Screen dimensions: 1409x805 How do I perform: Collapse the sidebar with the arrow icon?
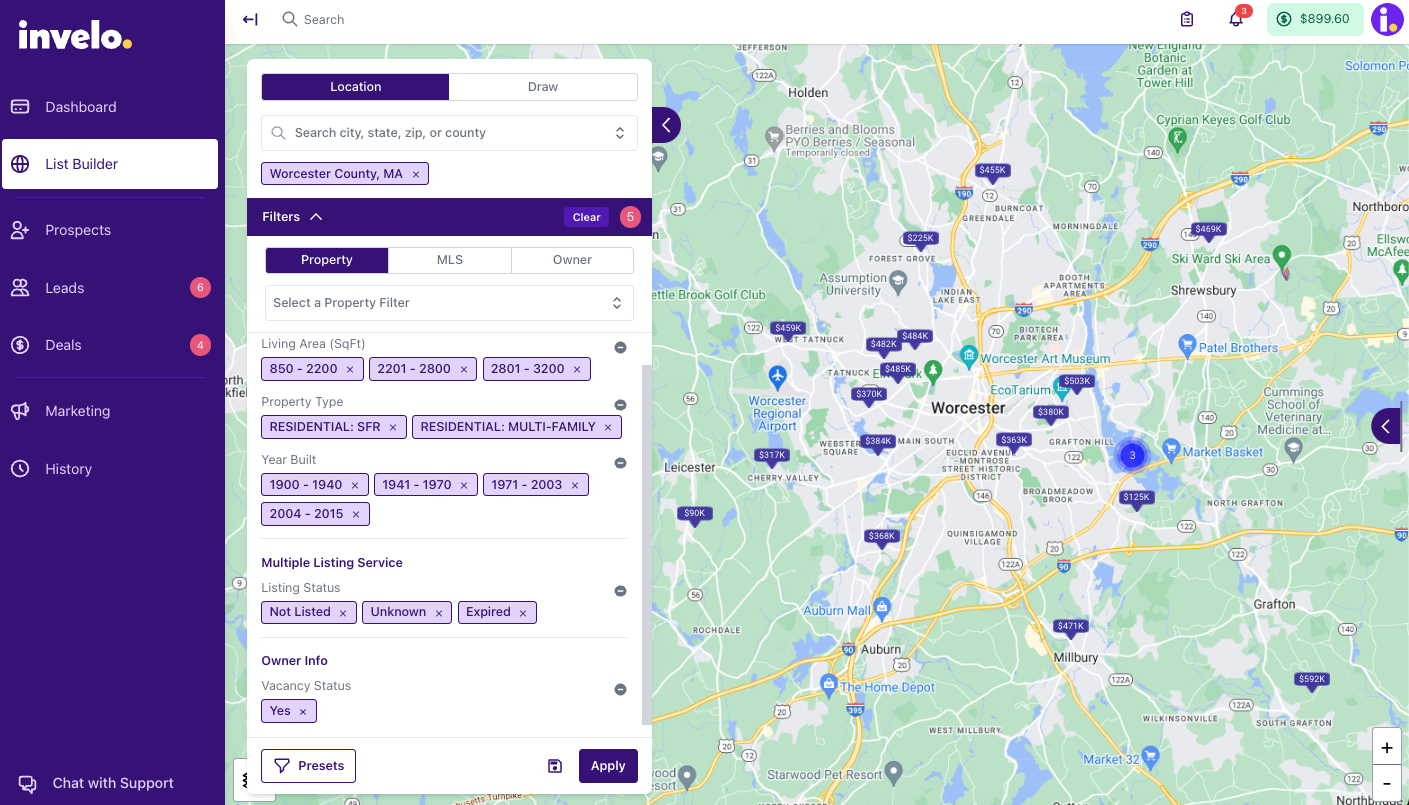pos(250,19)
